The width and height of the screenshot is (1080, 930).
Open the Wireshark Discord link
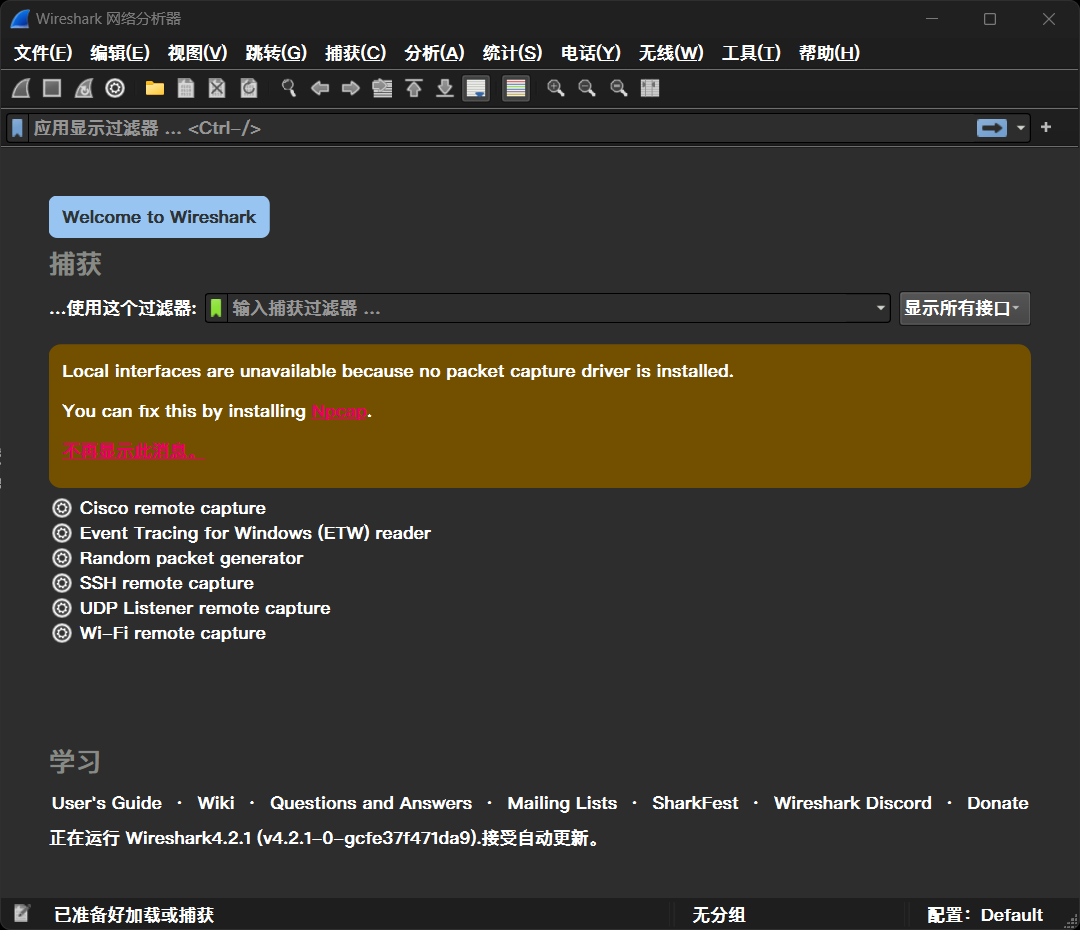[853, 803]
